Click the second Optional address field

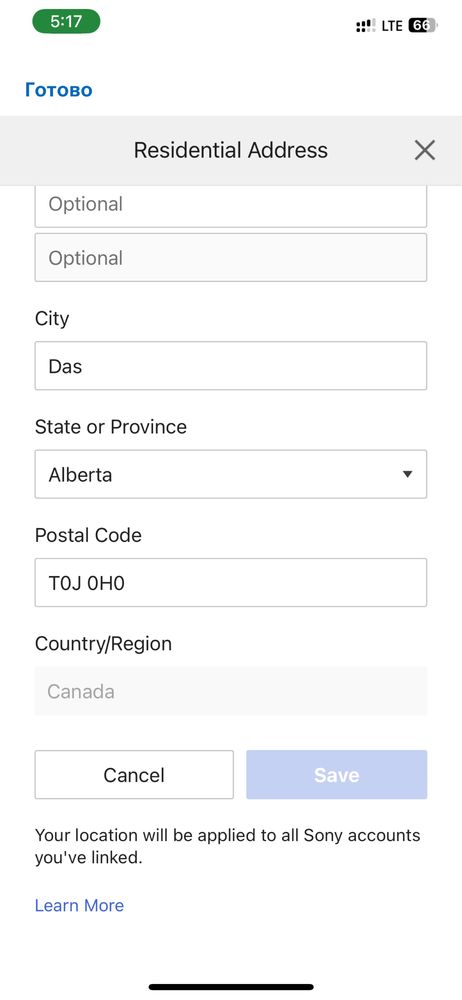coord(231,258)
